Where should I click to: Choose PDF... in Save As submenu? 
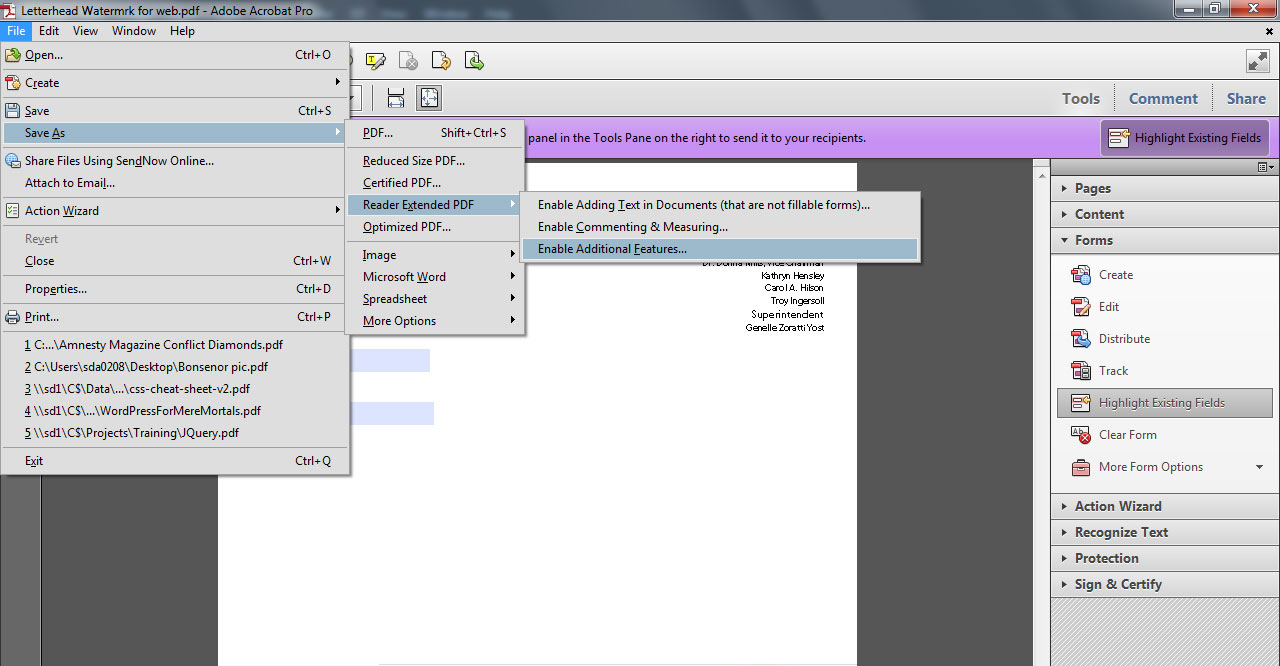tap(435, 133)
